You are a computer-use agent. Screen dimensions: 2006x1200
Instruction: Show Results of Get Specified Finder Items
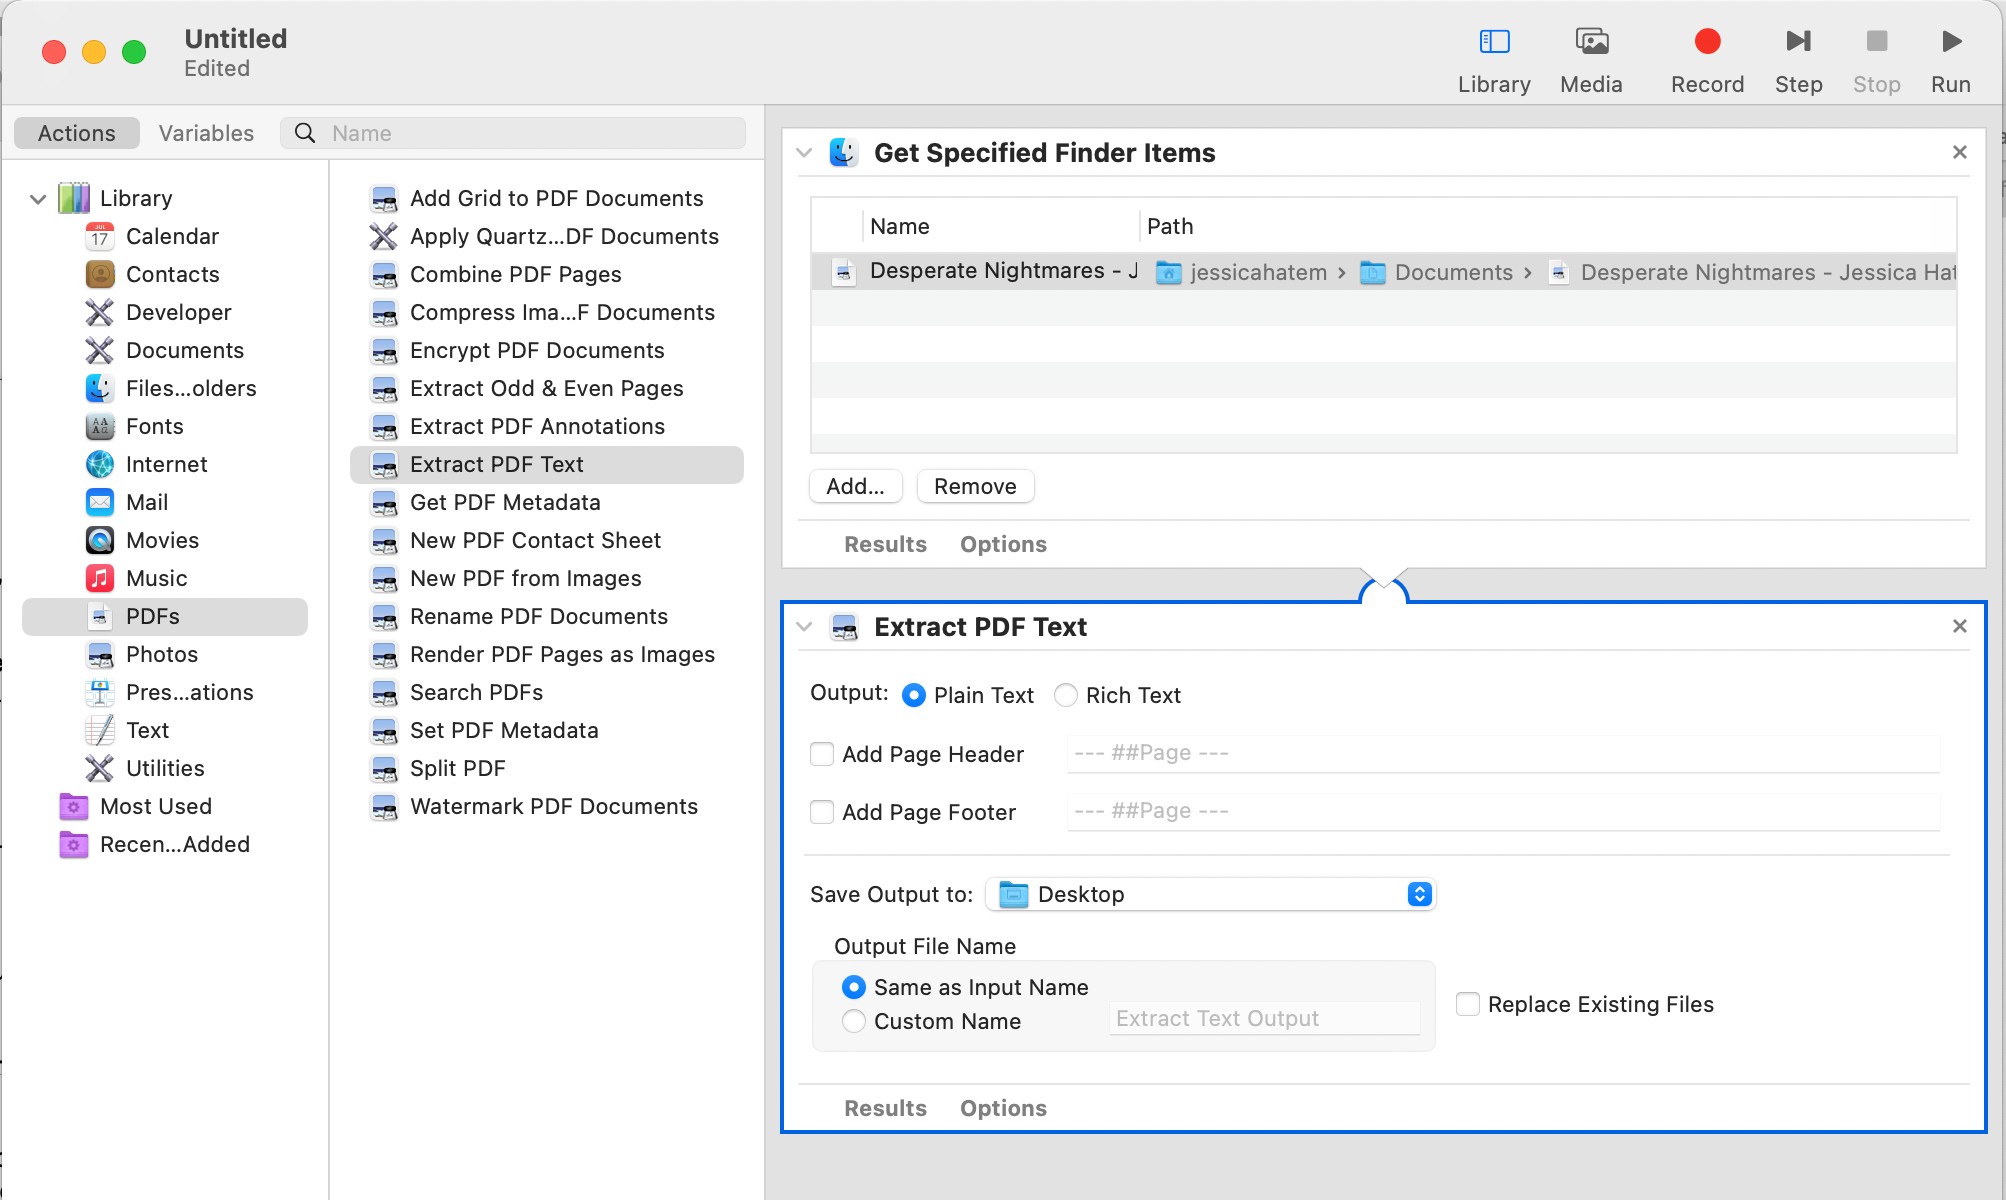click(885, 544)
